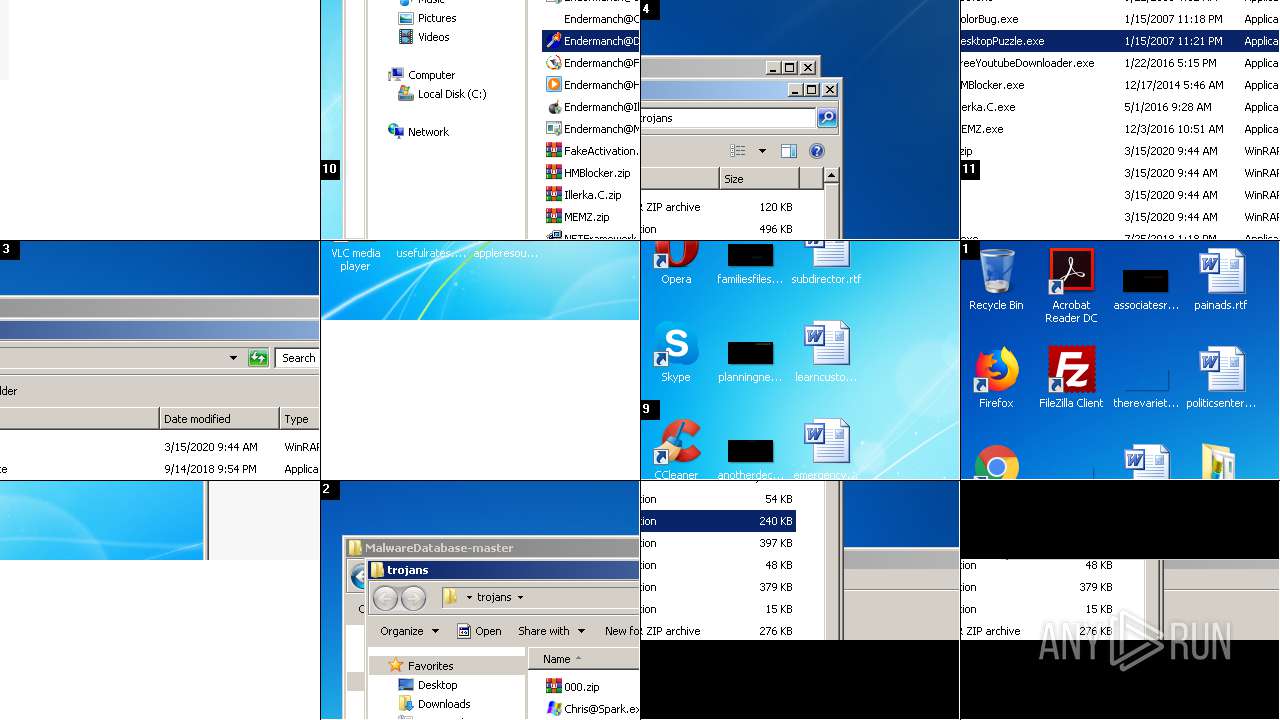Select the olorBug.exe file row
Viewport: 1280px width, 720px height.
click(1120, 19)
